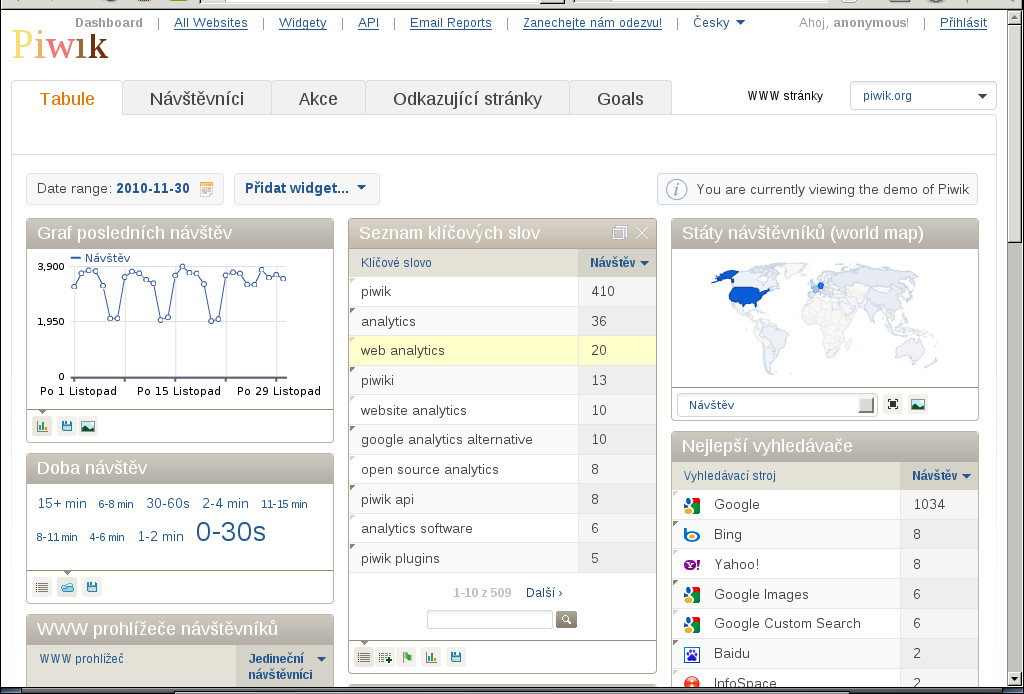Click the 15+ min visit duration tag
This screenshot has height=694, width=1024.
click(62, 503)
